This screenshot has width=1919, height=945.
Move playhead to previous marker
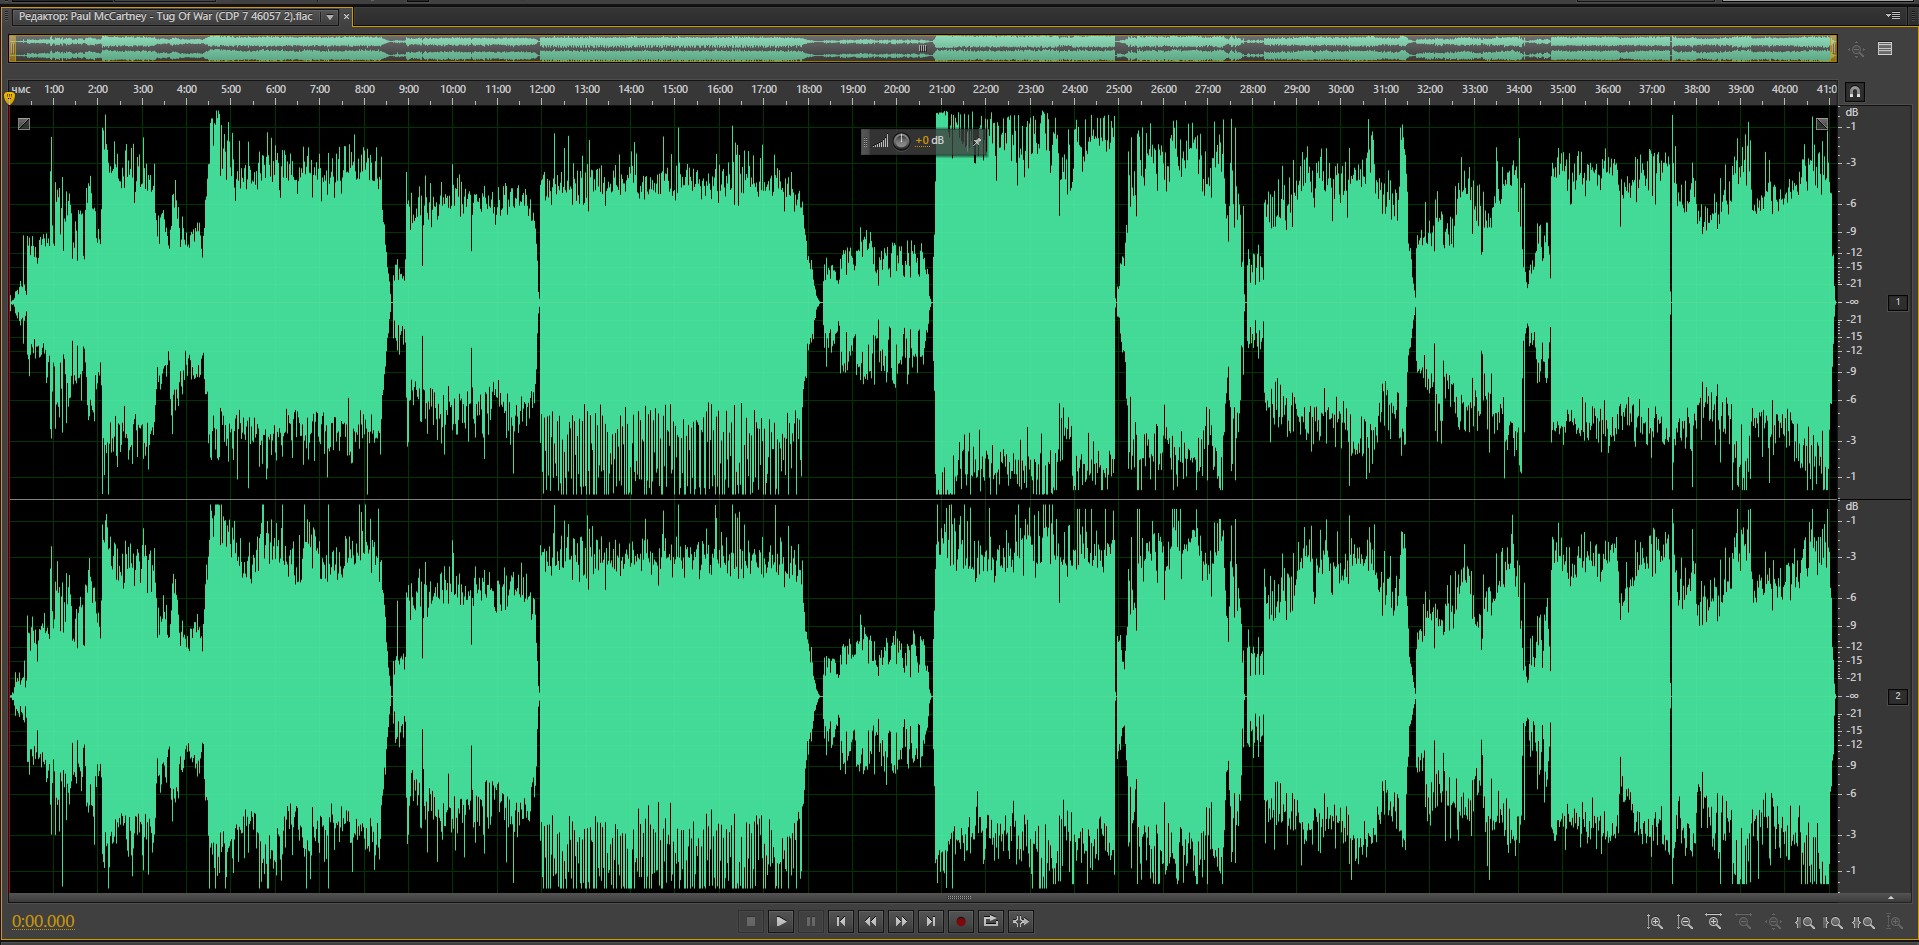click(x=841, y=922)
